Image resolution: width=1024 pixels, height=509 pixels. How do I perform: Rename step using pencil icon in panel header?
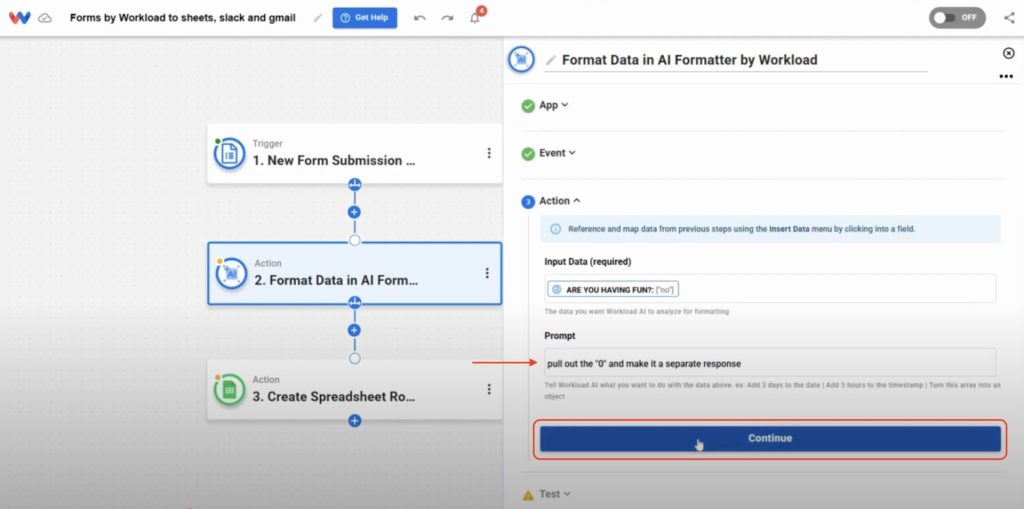551,60
